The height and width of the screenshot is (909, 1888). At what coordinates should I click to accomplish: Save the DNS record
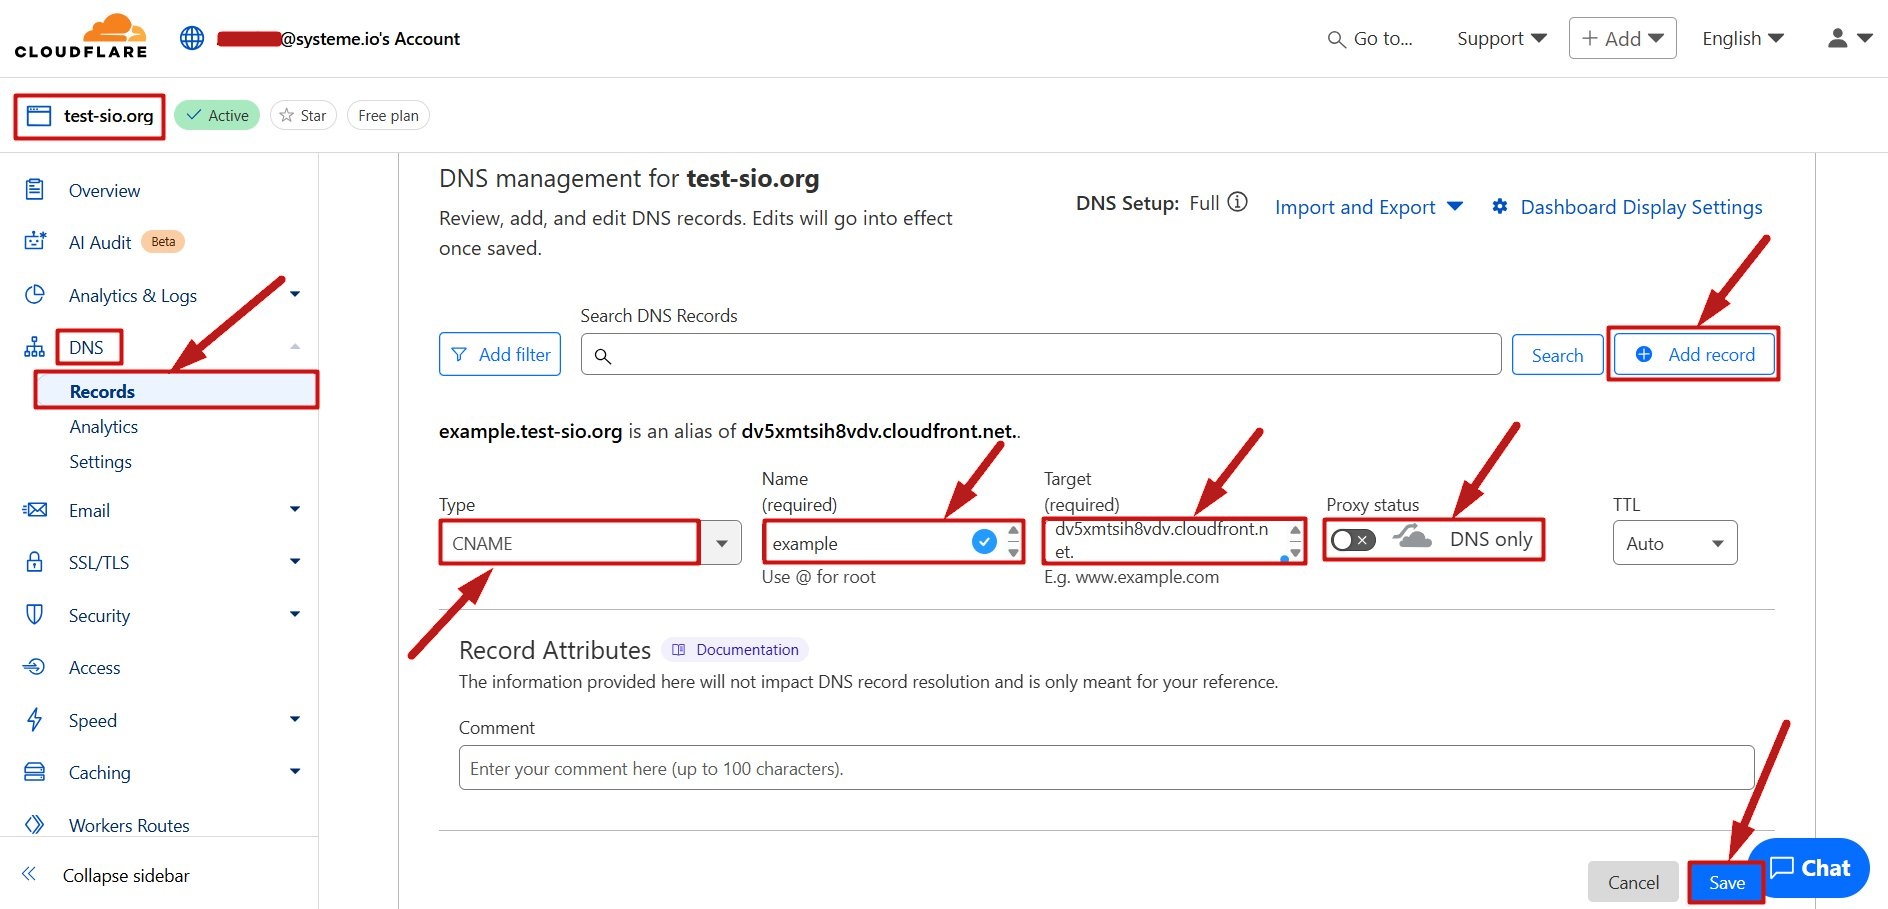1727,882
